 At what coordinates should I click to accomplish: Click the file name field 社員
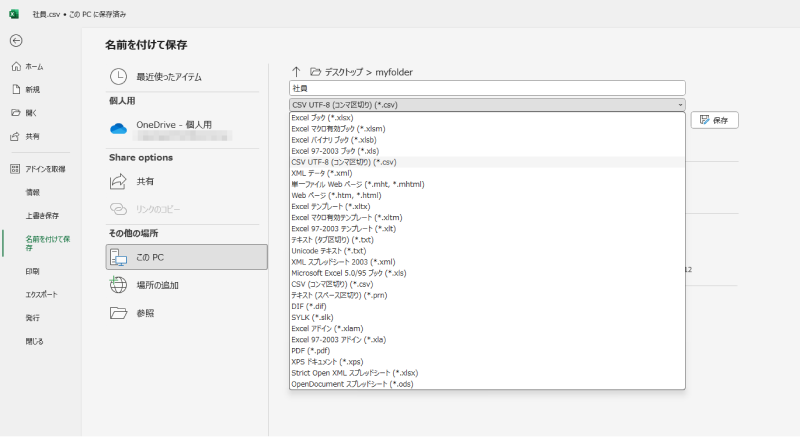point(487,88)
